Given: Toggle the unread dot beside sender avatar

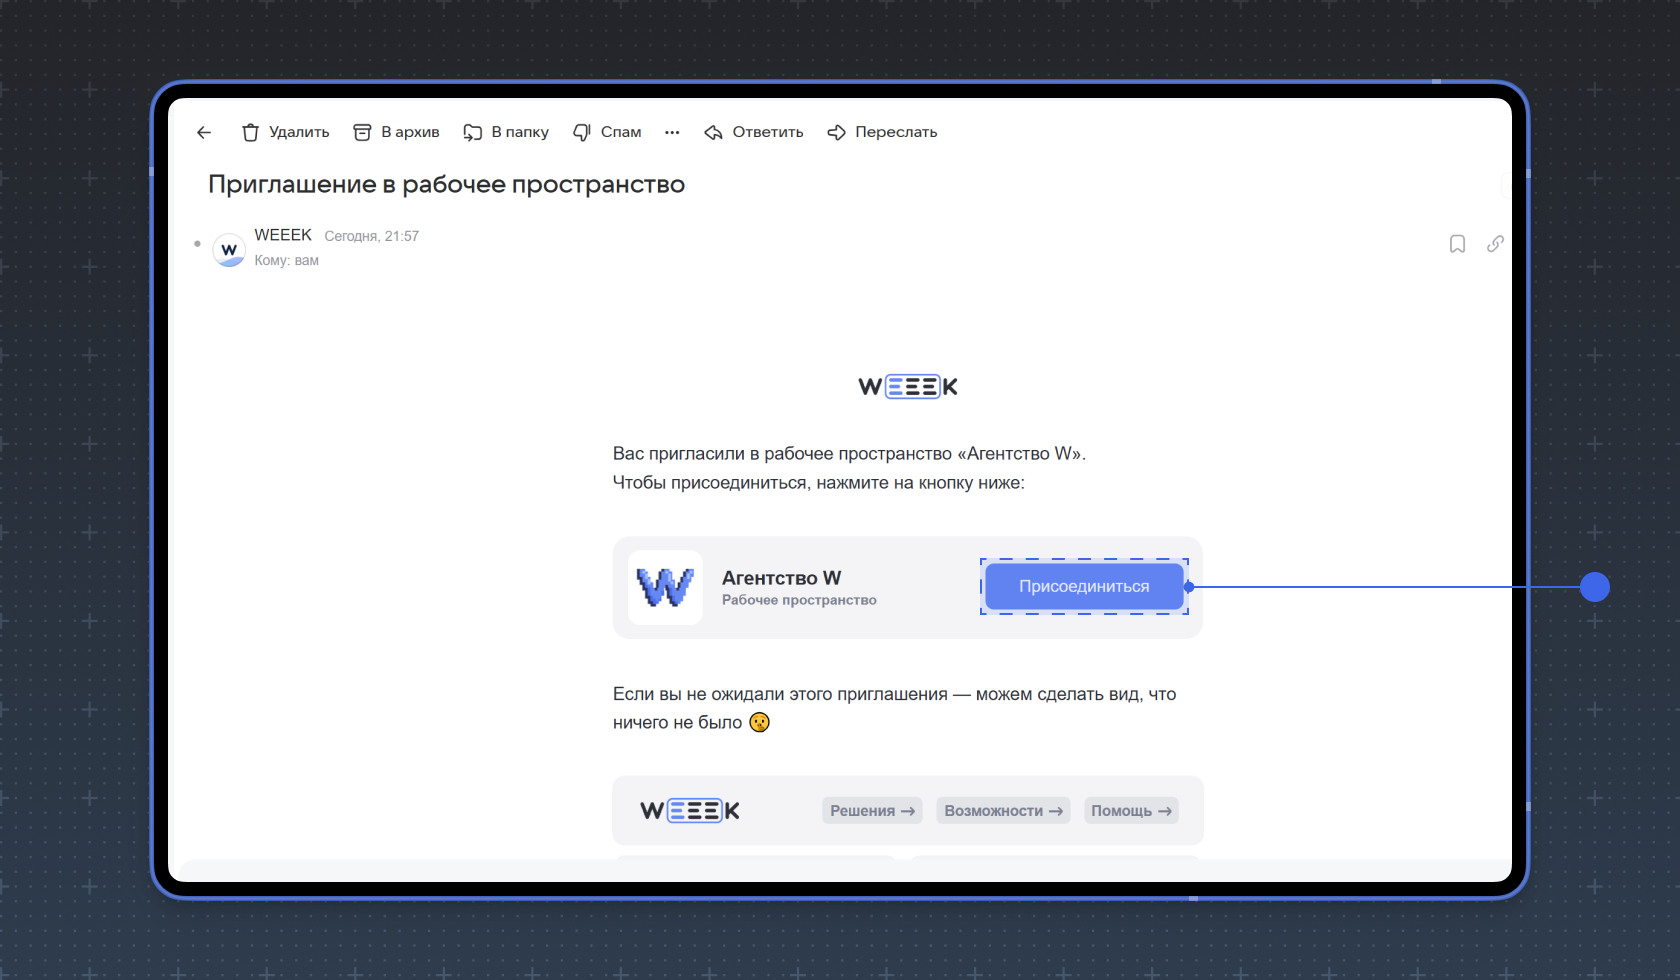Looking at the screenshot, I should click(197, 244).
